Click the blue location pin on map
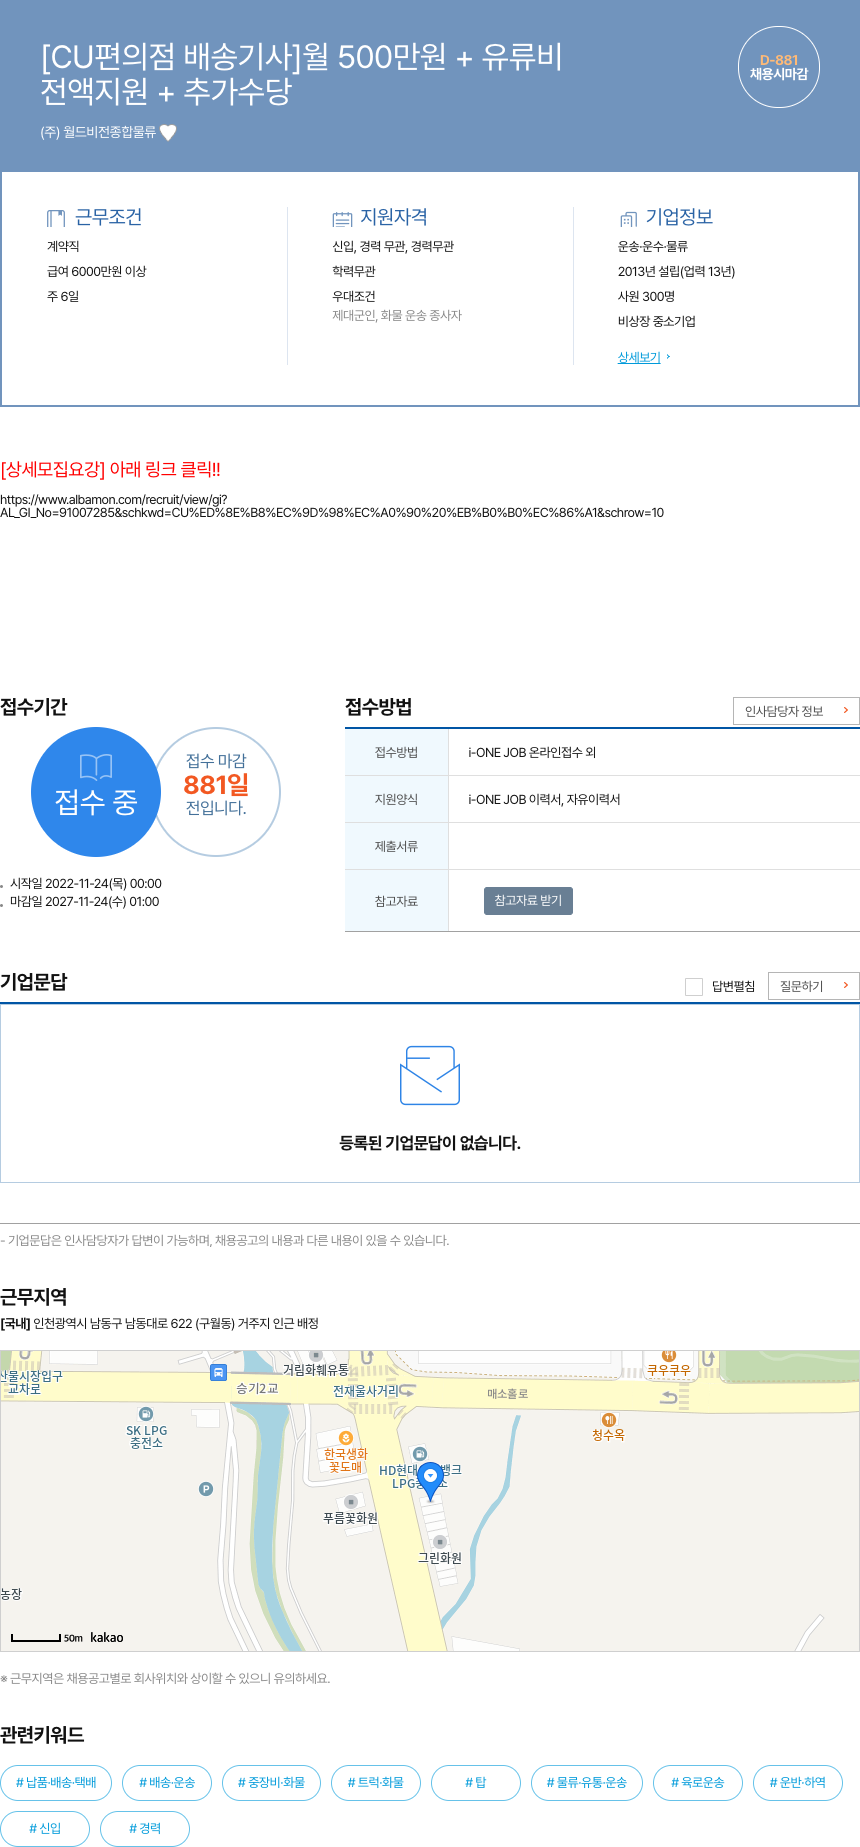 tap(430, 1480)
